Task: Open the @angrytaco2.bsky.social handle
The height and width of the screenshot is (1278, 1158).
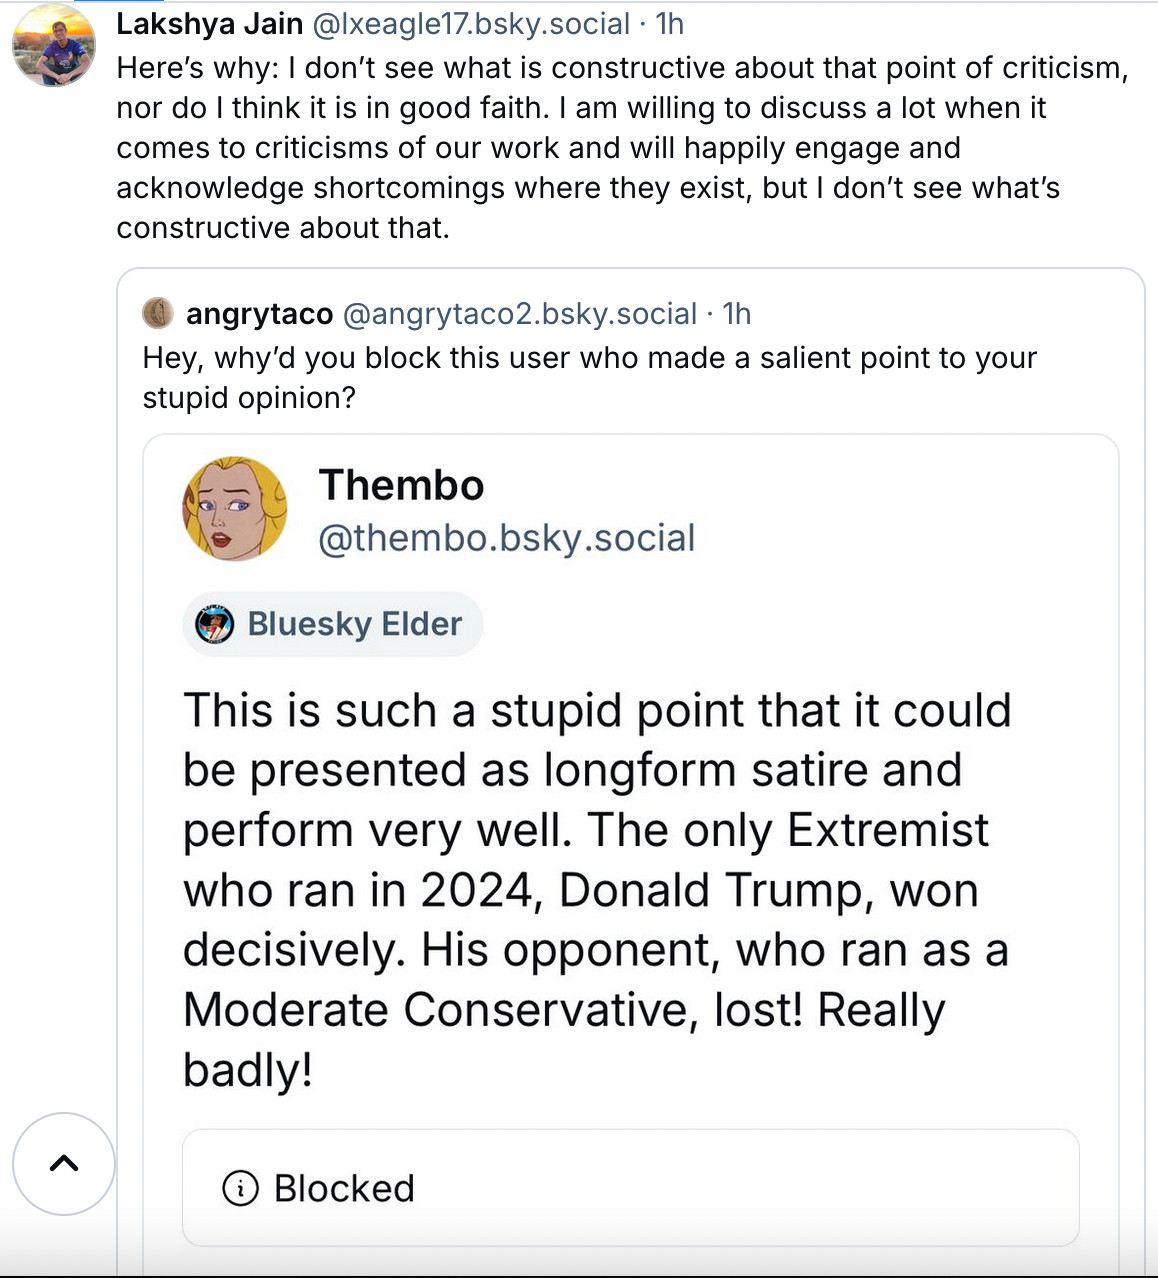Action: [519, 314]
